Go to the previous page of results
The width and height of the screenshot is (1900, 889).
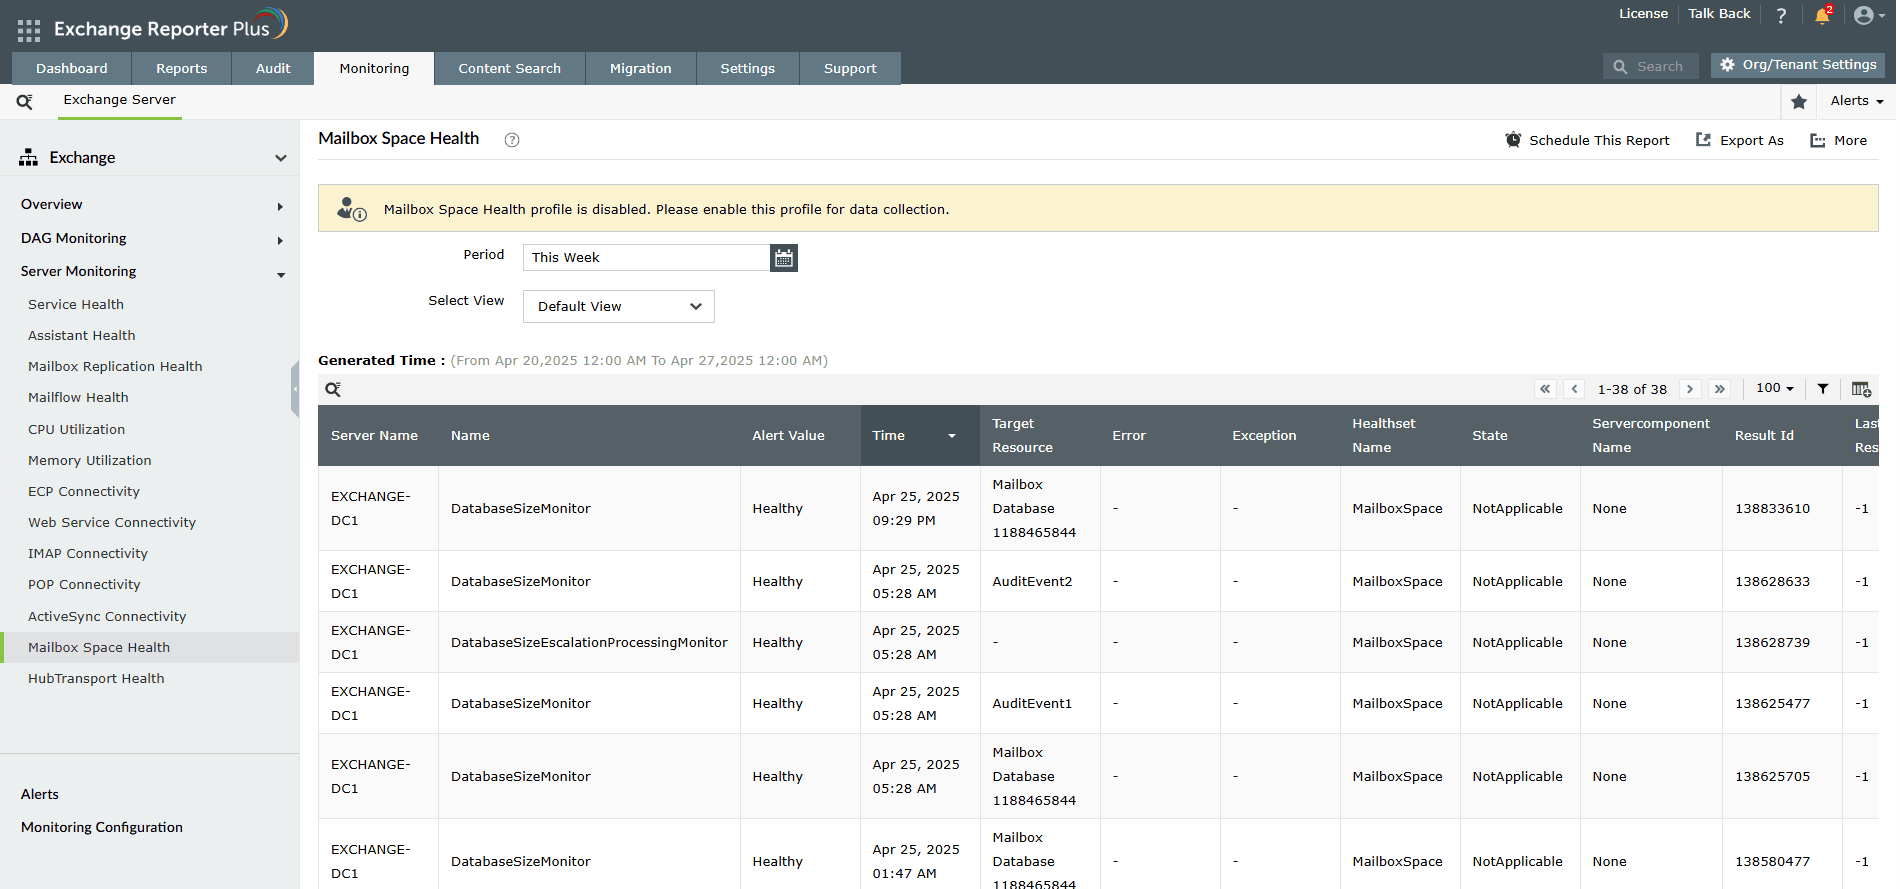click(1574, 389)
